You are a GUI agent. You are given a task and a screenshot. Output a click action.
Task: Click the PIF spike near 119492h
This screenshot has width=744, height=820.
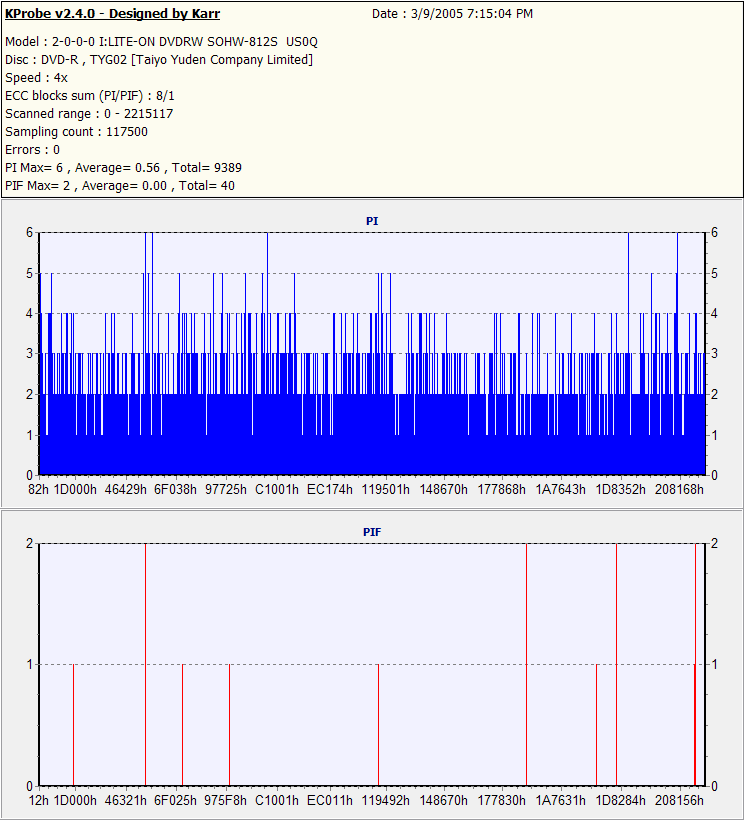pyautogui.click(x=379, y=725)
